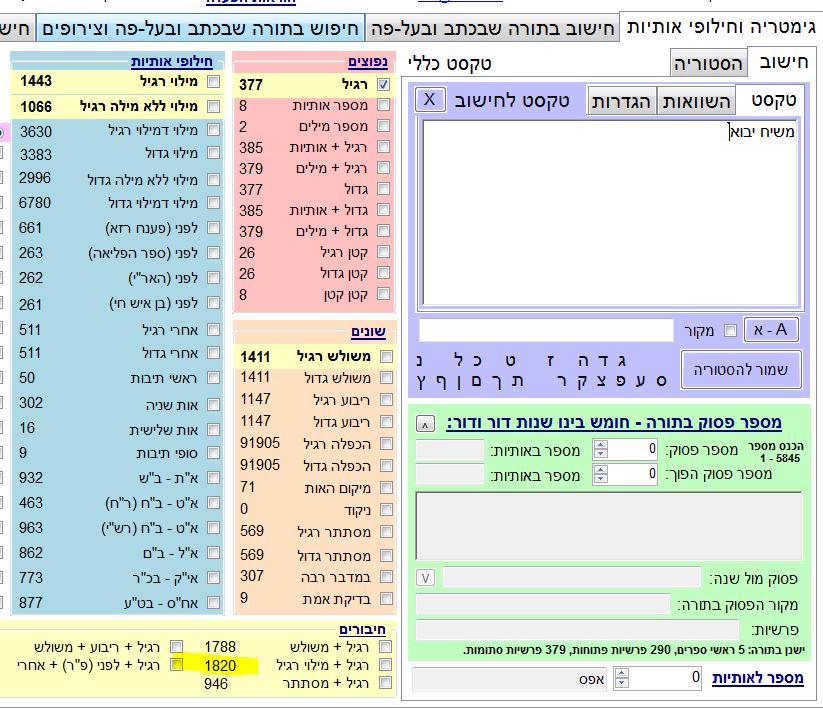Clear the calculation text with the X button
823x709 pixels.
429,100
